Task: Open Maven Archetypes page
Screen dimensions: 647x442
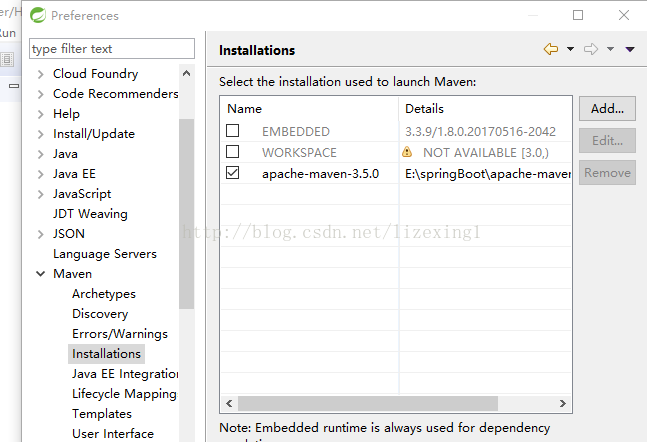Action: click(104, 294)
